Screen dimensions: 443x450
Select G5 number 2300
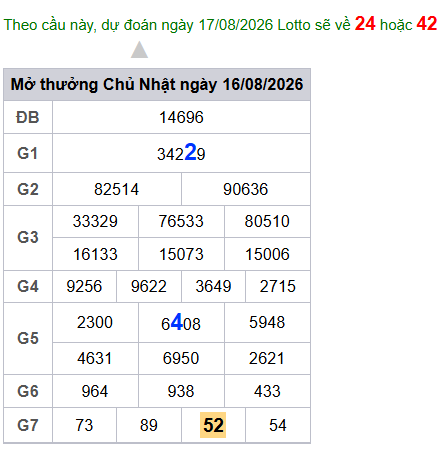[95, 322]
